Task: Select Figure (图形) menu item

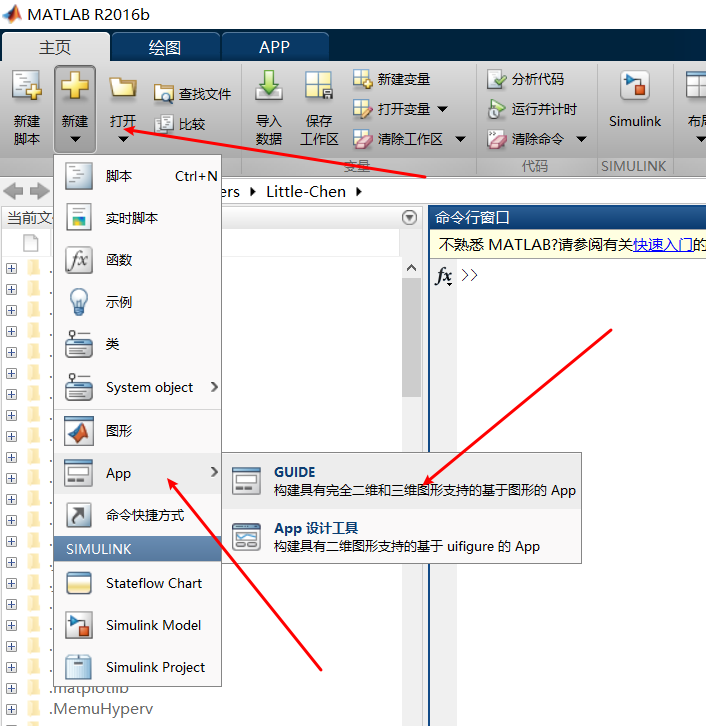Action: coord(137,431)
